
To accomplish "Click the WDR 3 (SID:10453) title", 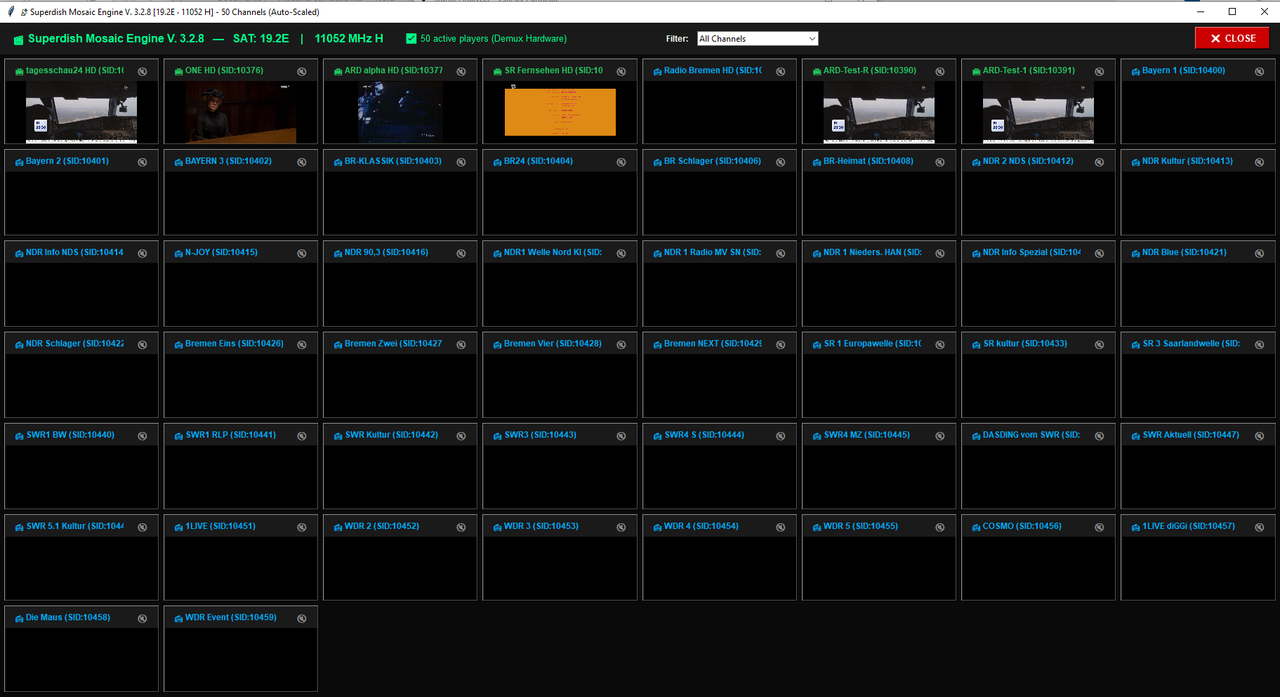I will point(541,526).
